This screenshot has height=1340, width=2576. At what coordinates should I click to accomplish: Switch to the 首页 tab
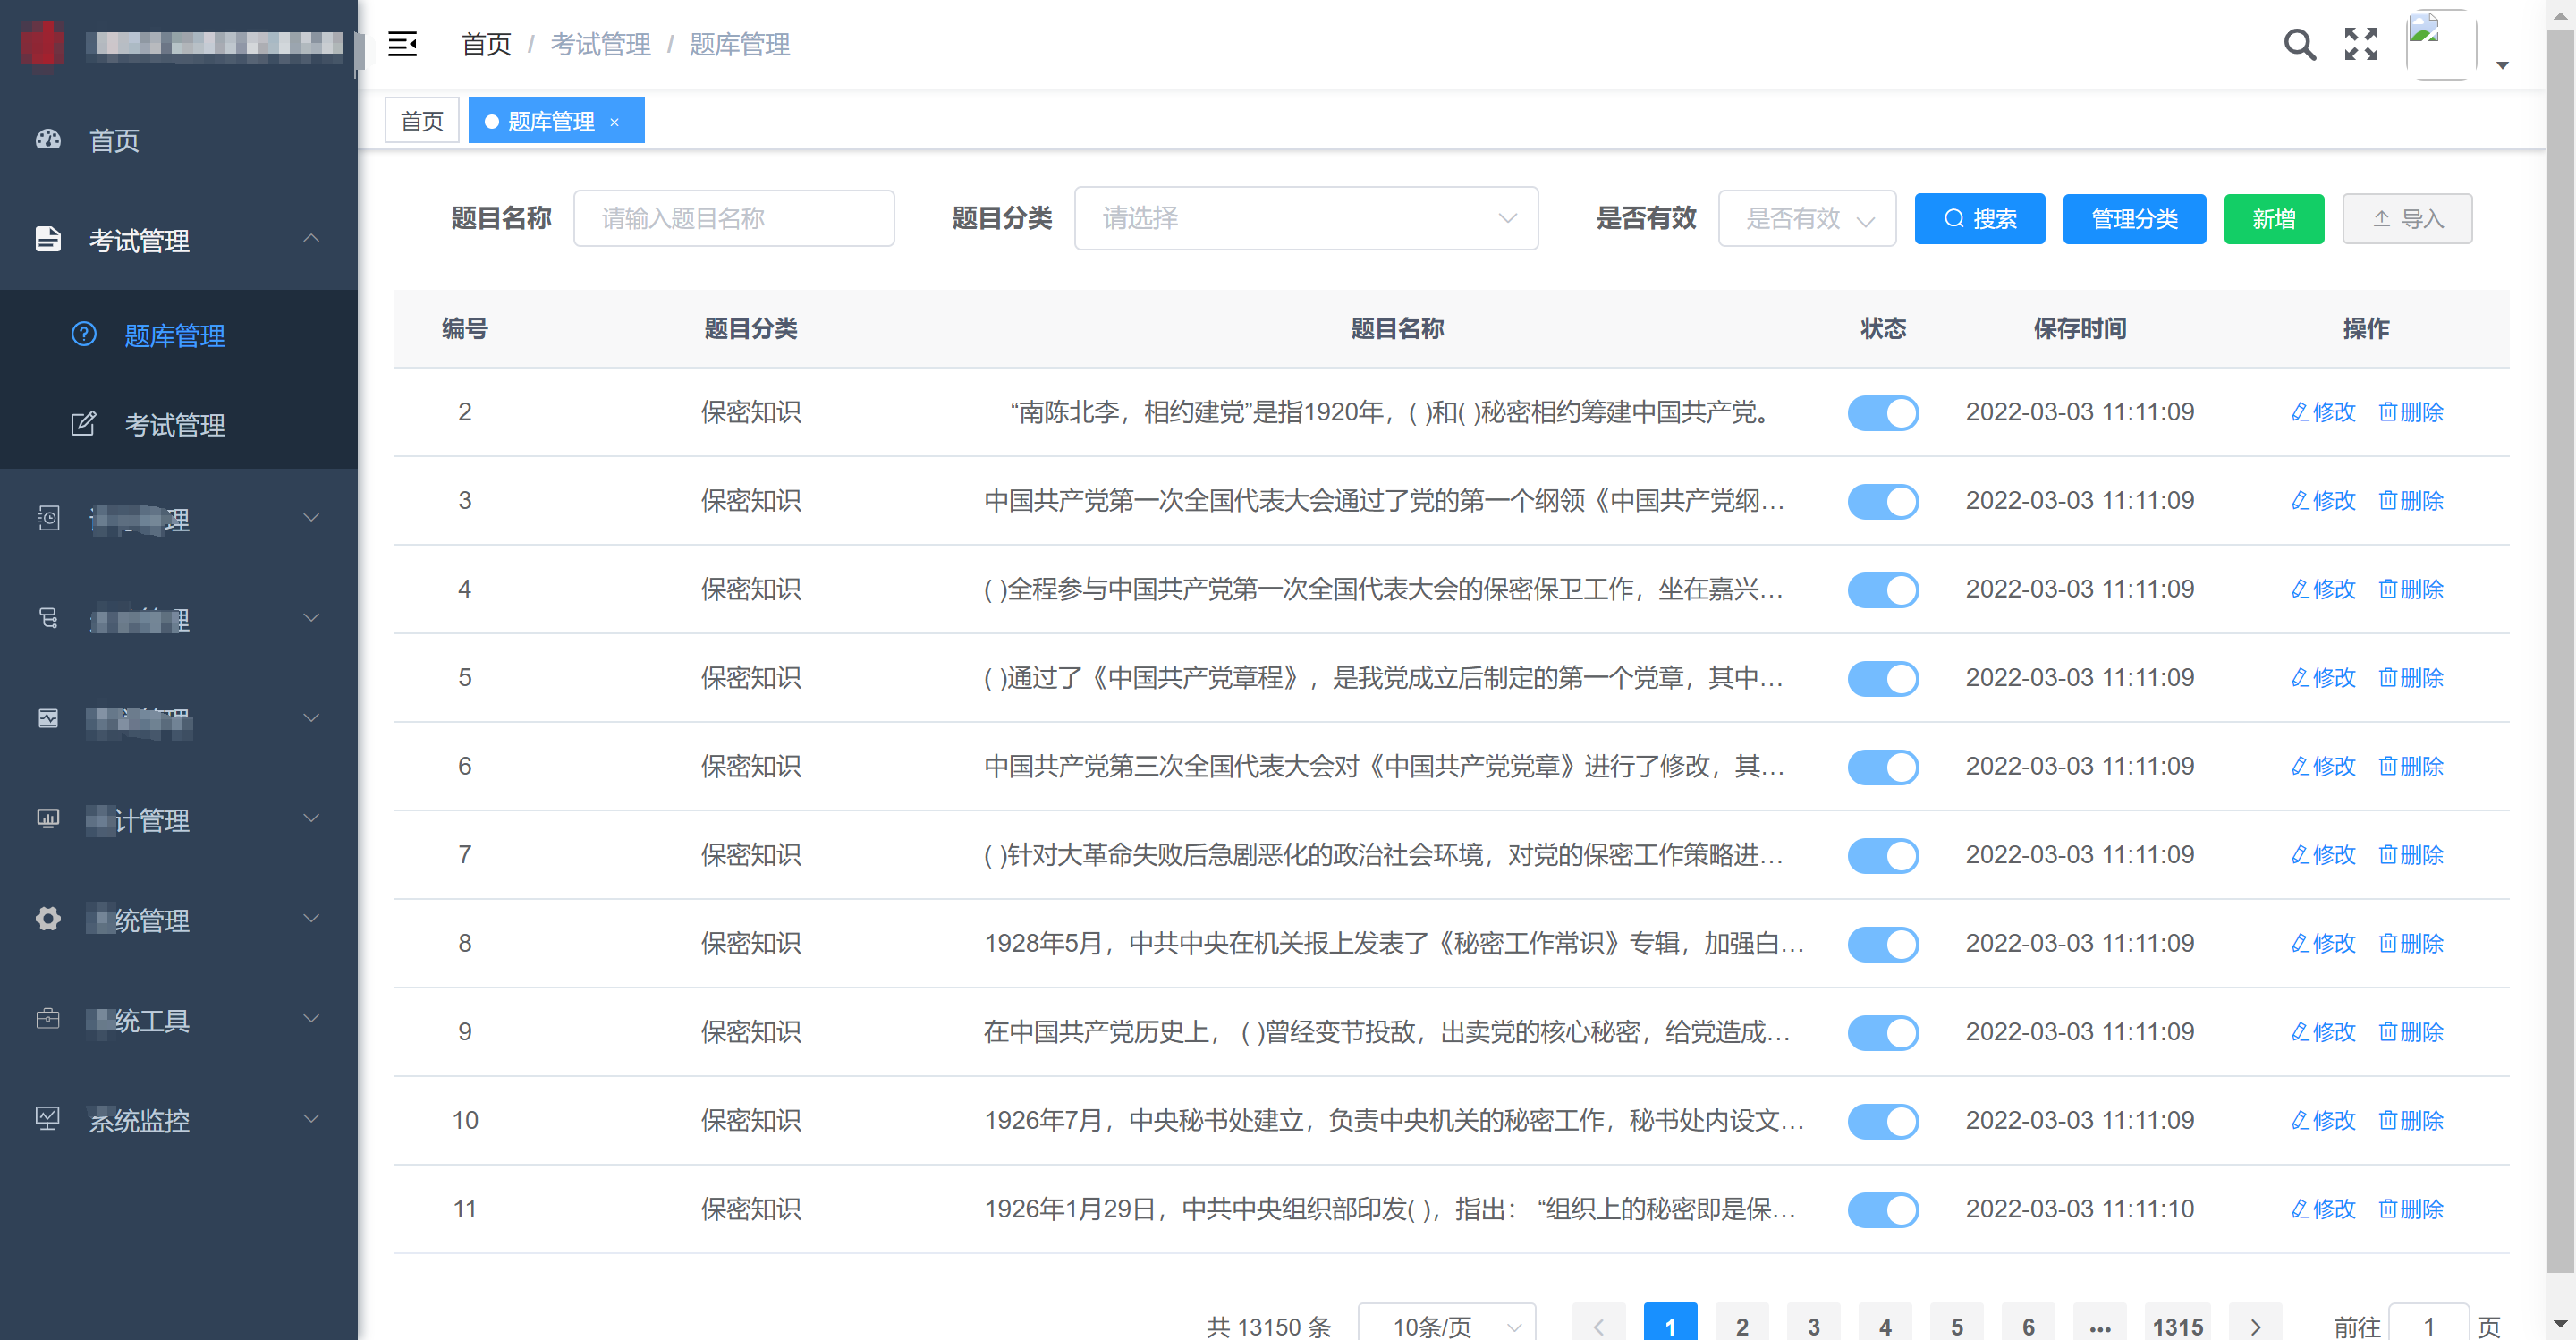[x=422, y=121]
